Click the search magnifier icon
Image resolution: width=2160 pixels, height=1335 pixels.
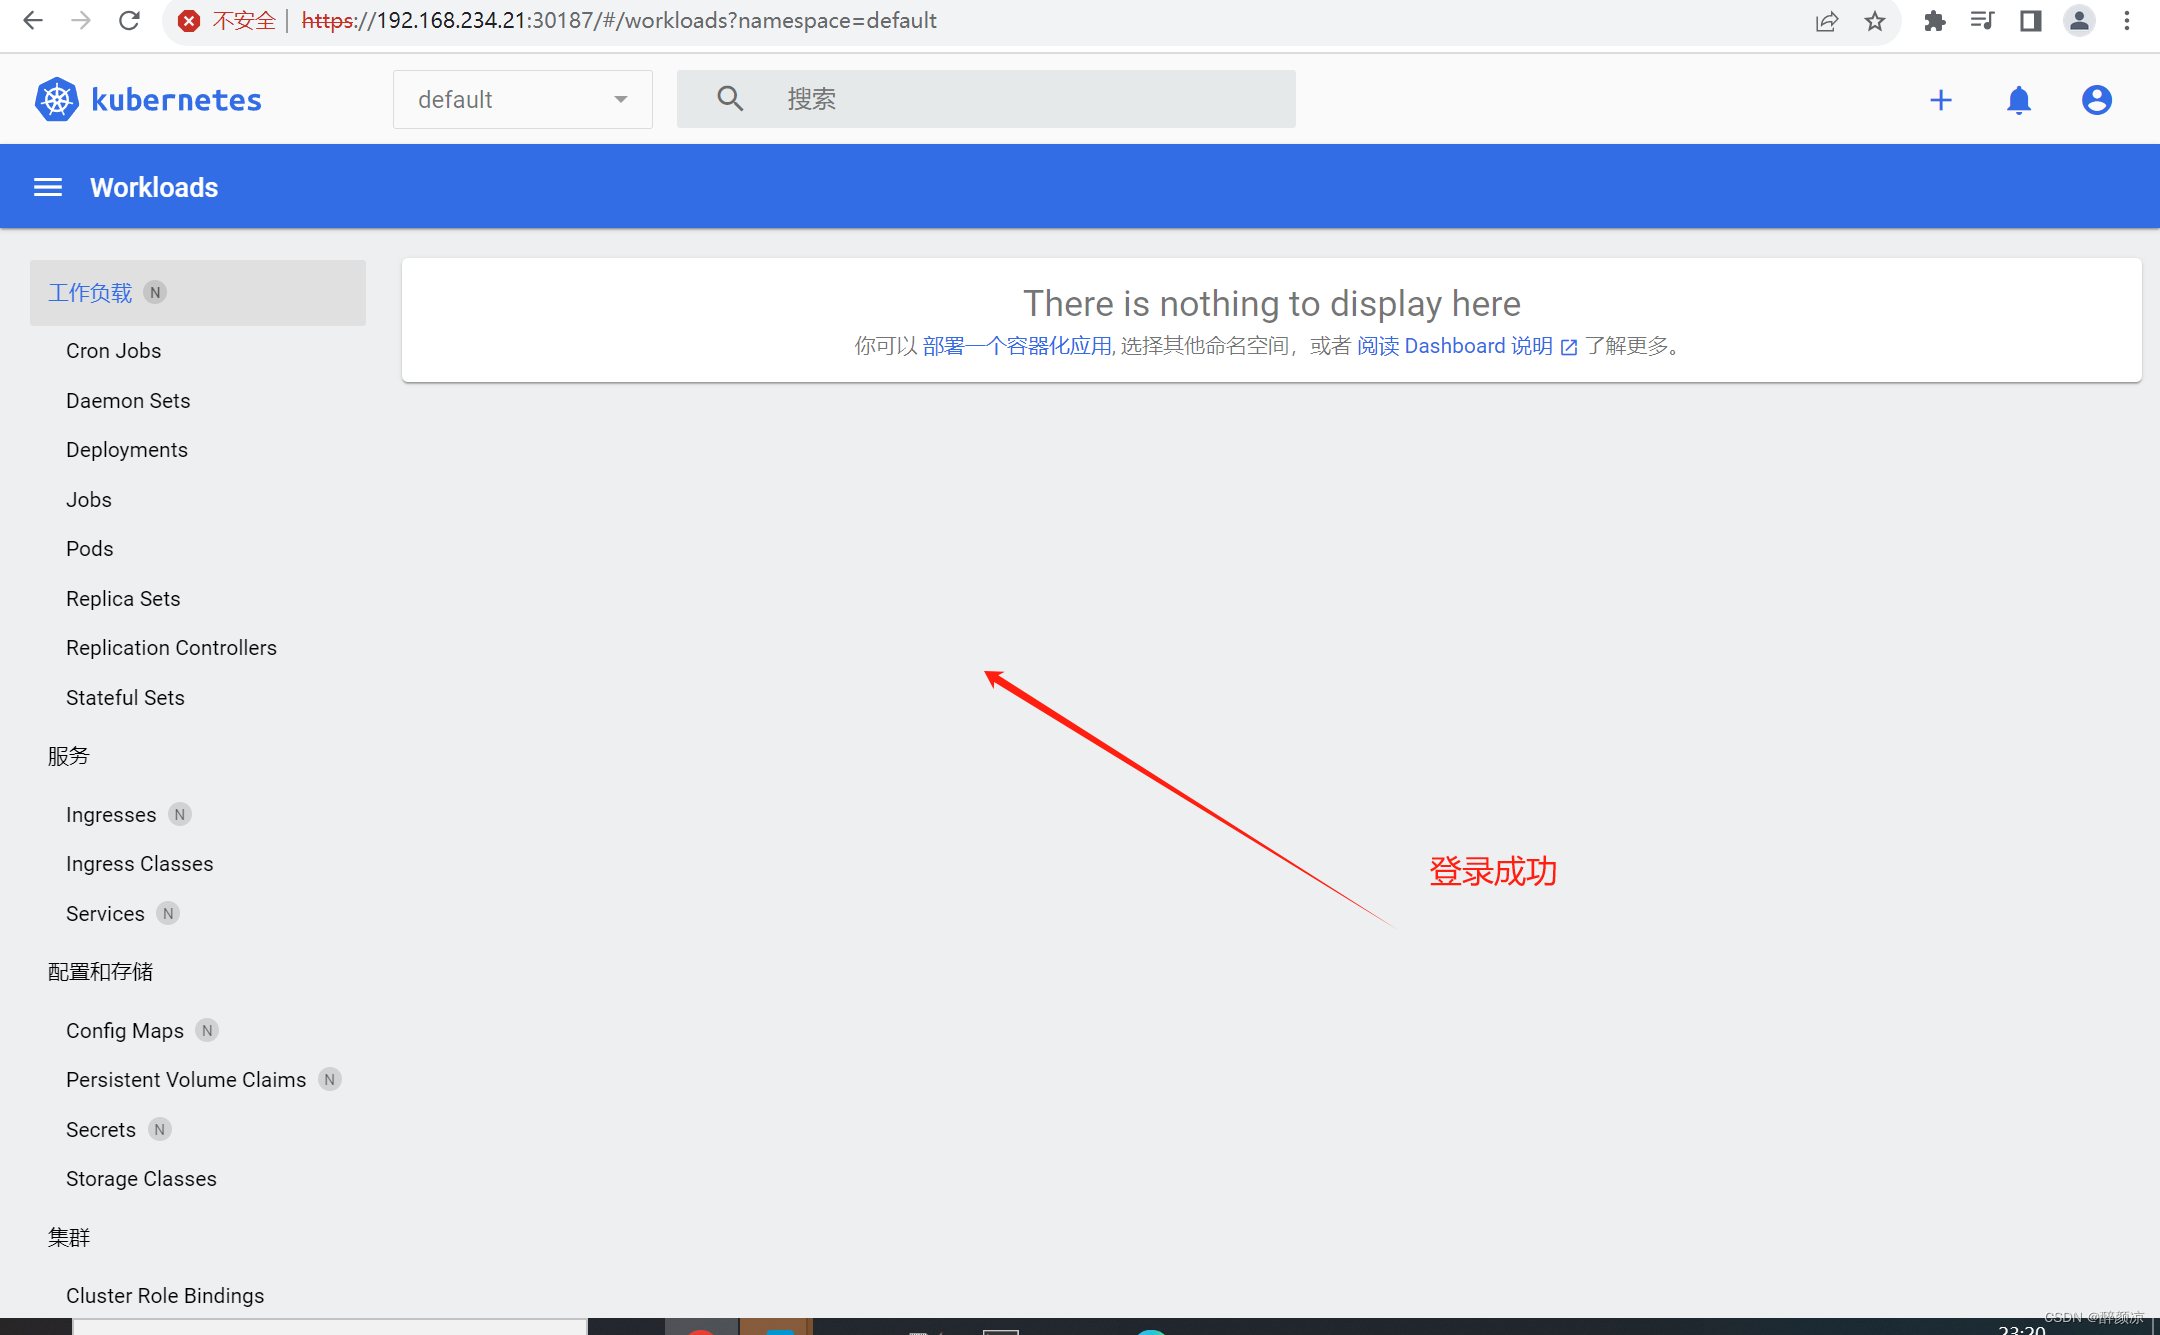(725, 99)
